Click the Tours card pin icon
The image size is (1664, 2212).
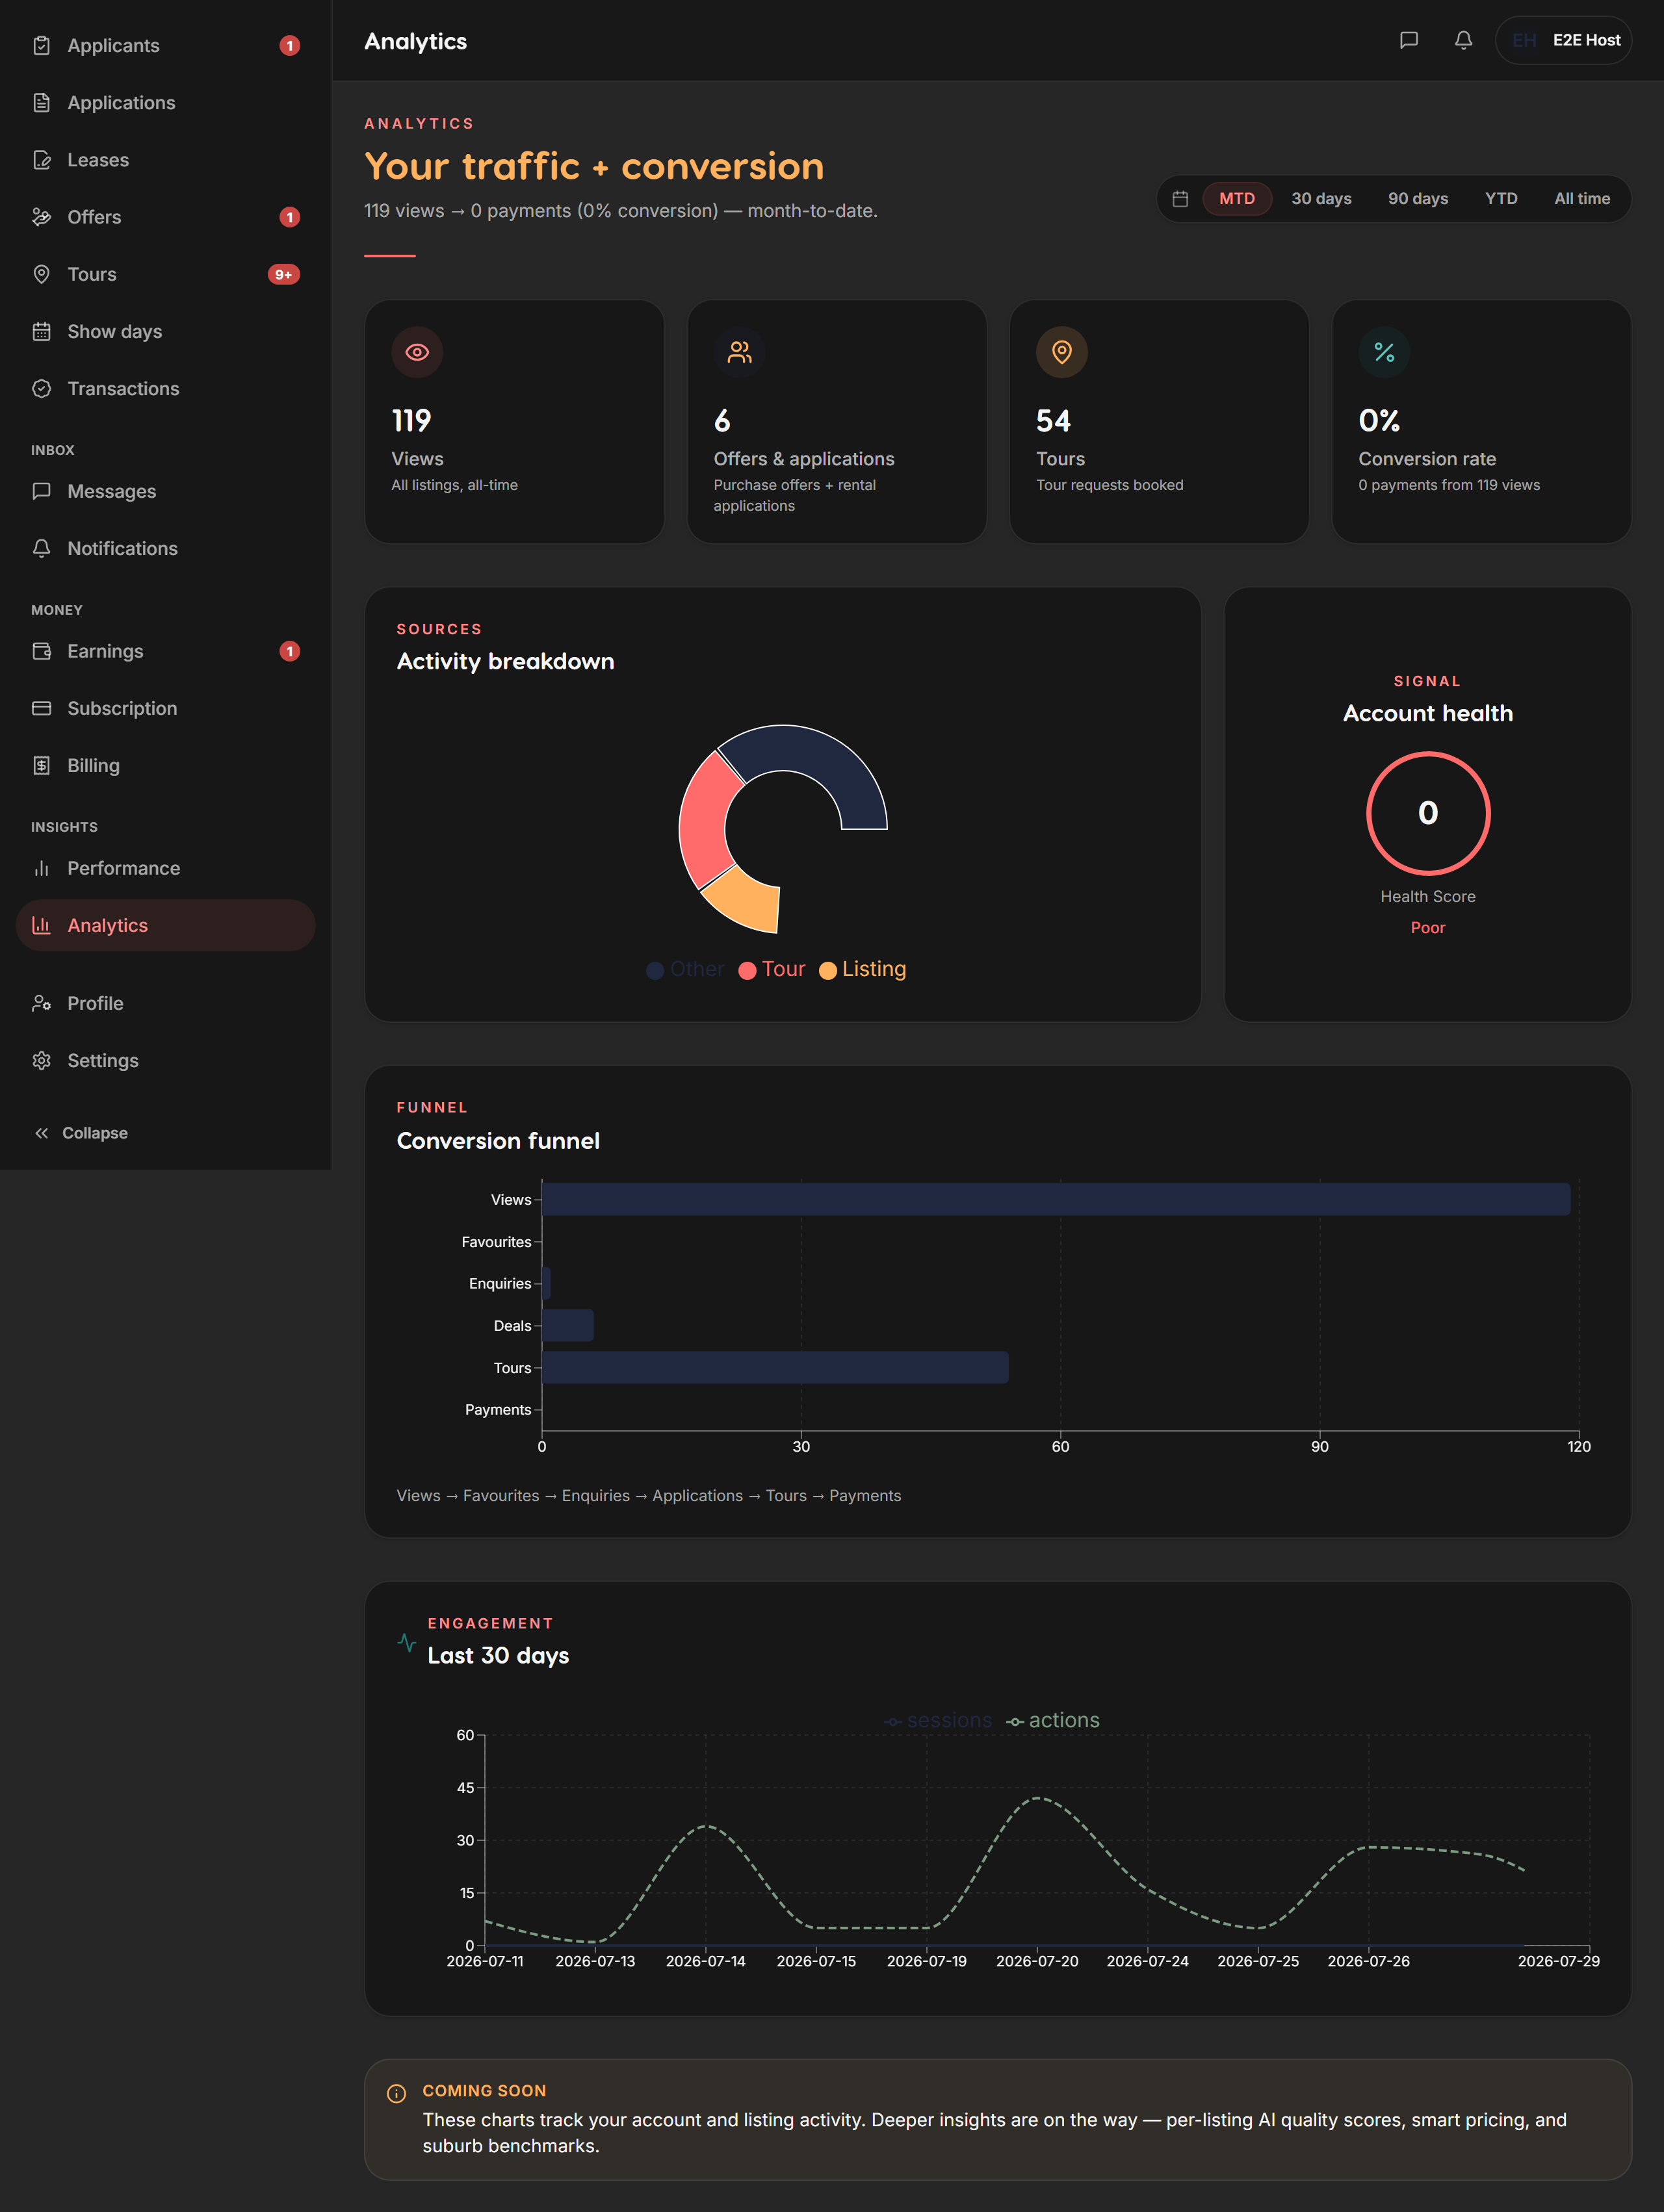coord(1062,352)
